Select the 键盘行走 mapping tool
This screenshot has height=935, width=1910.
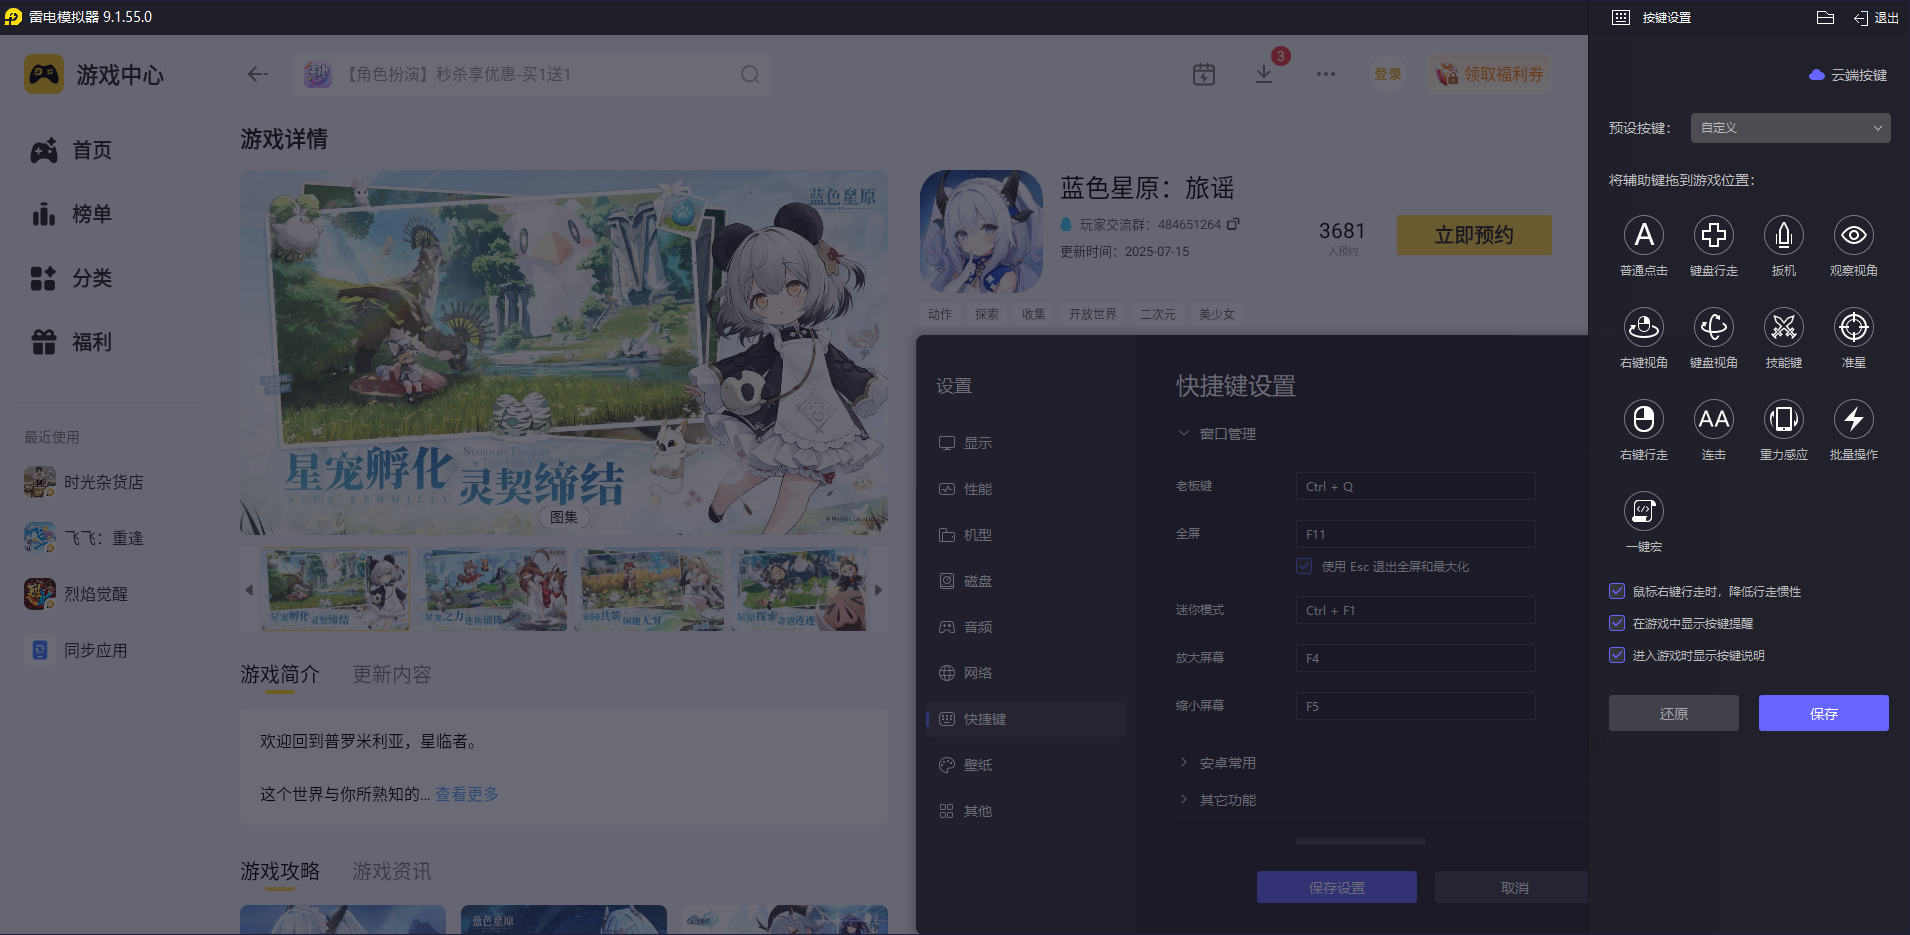[1714, 236]
